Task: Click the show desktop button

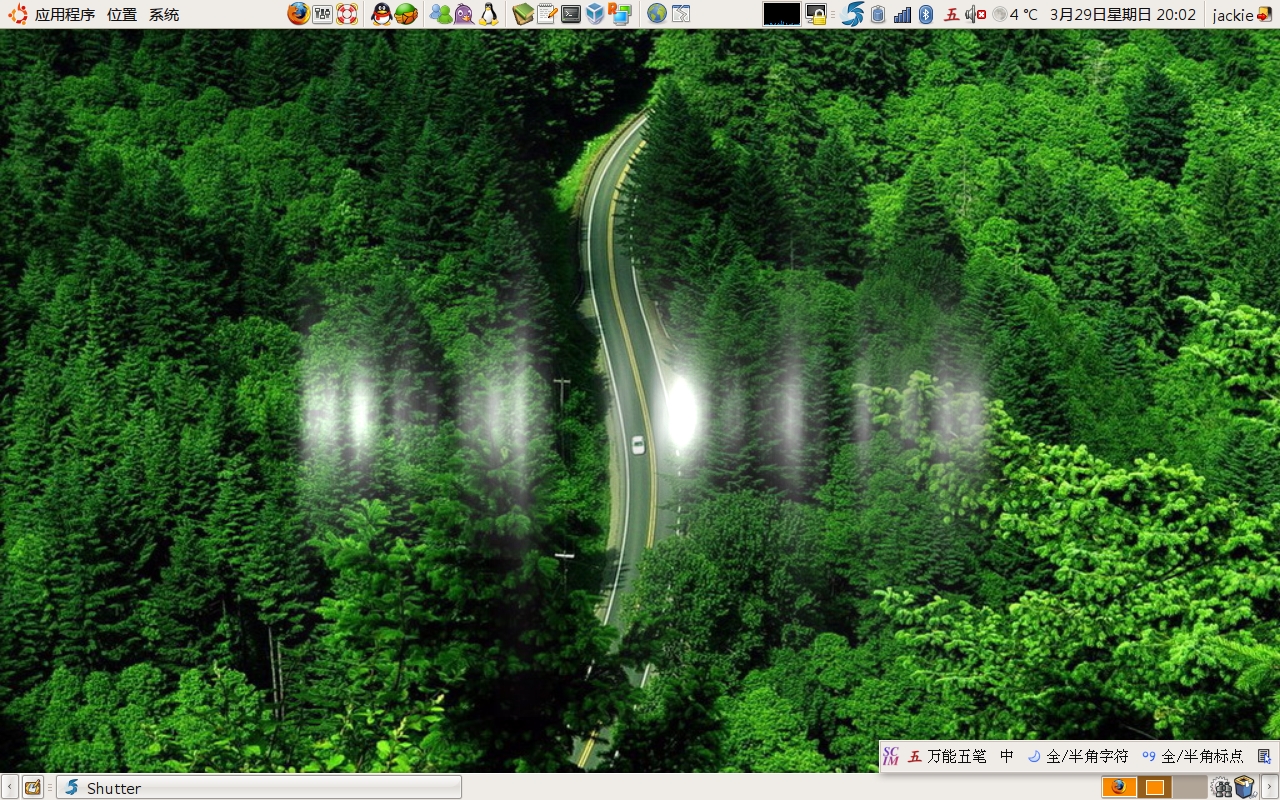Action: pos(33,787)
